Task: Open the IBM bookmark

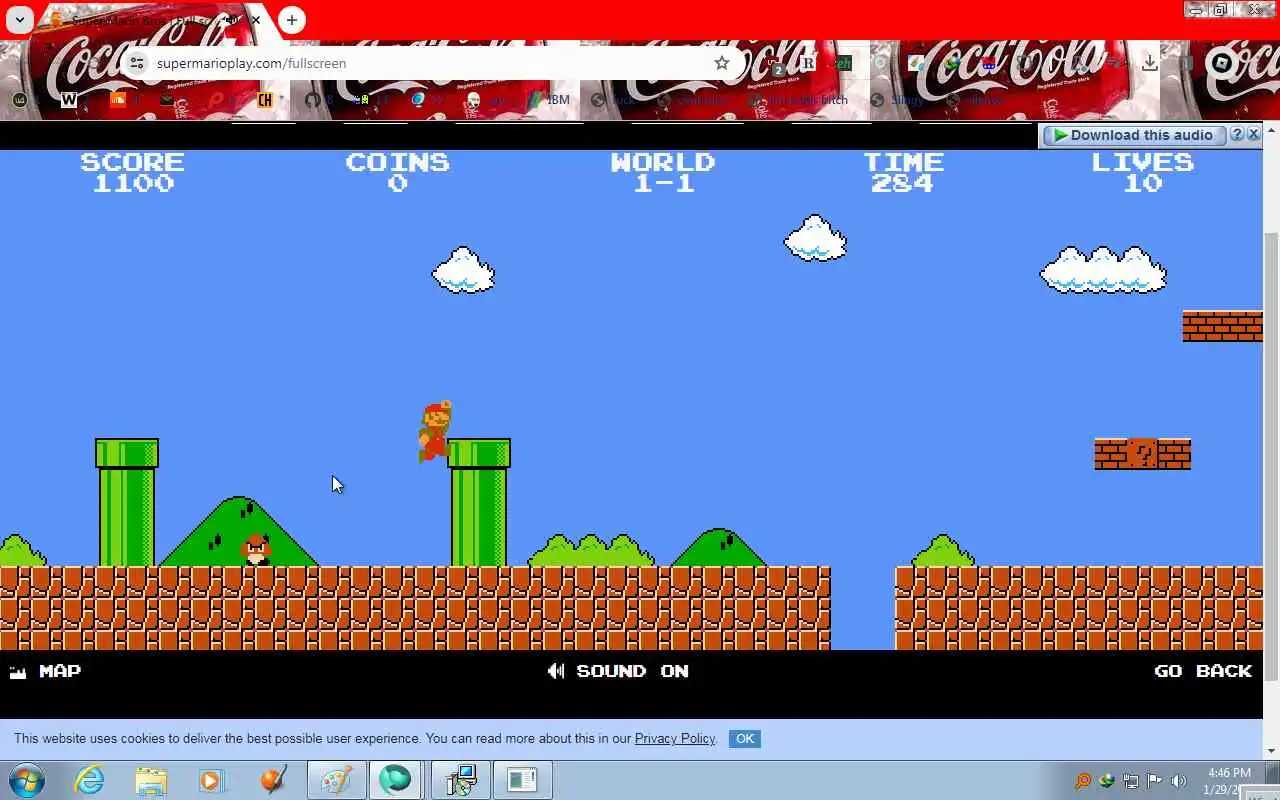Action: coord(548,100)
